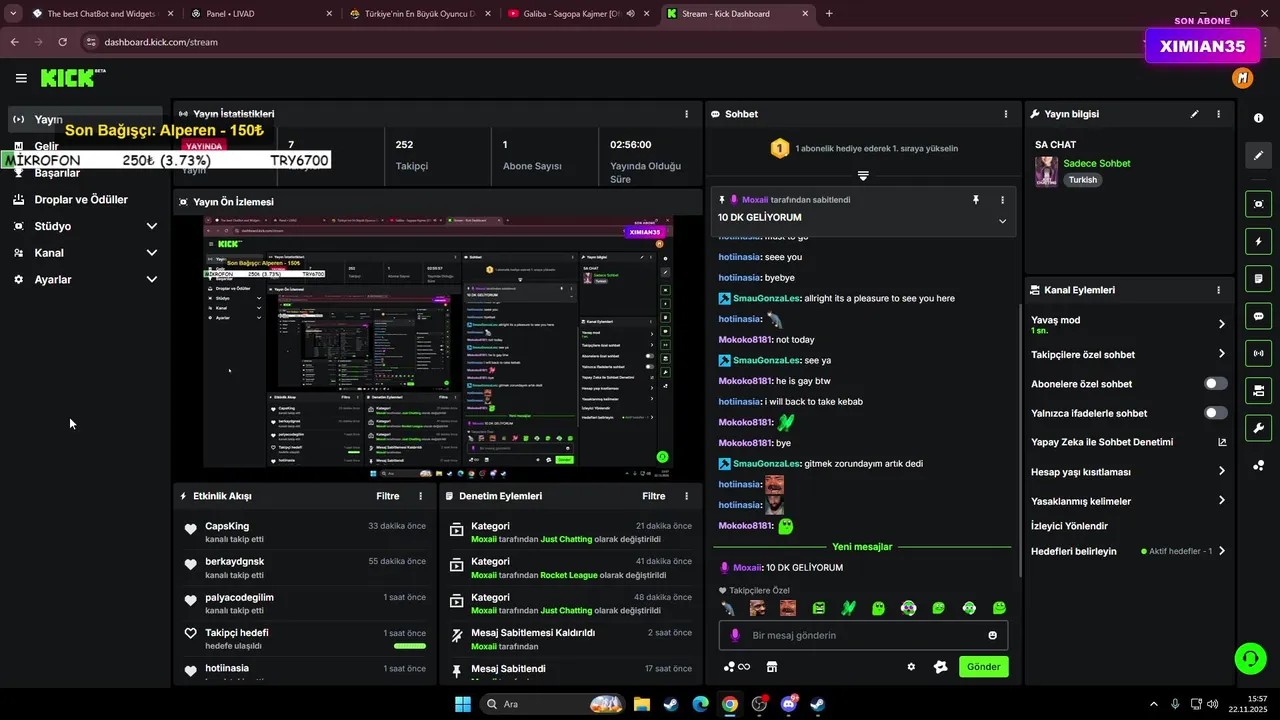The width and height of the screenshot is (1280, 720).
Task: Open the profile avatar menu
Action: click(x=1242, y=78)
